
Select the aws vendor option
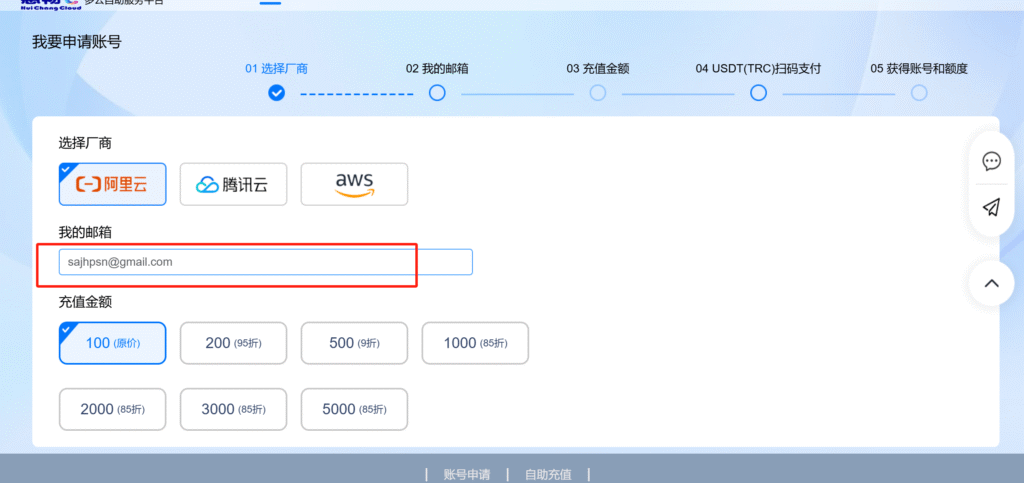(354, 184)
